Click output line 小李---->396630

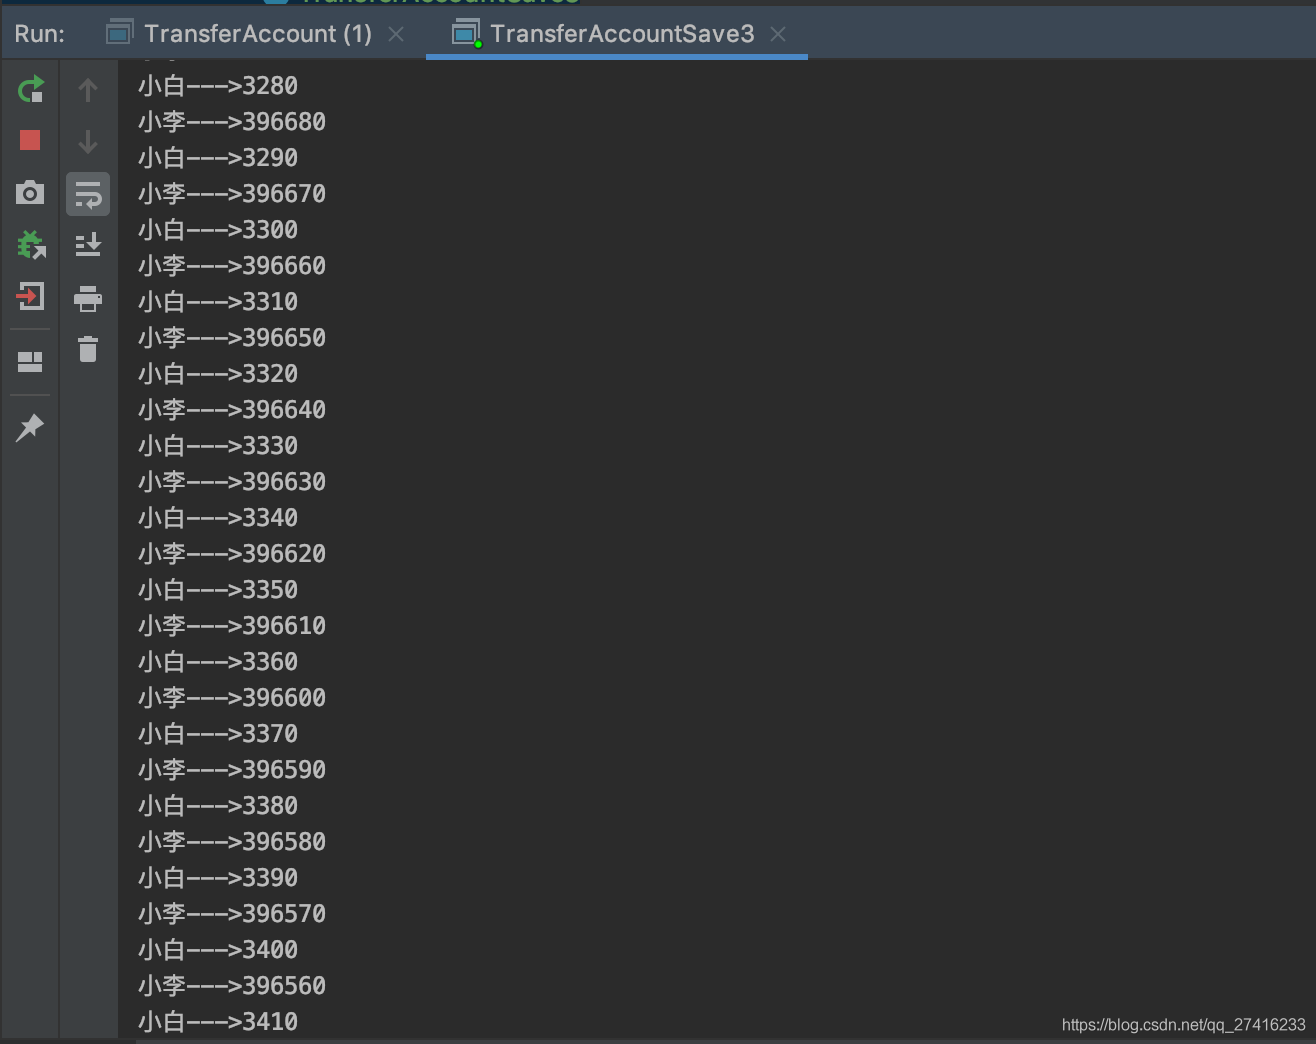pos(232,482)
